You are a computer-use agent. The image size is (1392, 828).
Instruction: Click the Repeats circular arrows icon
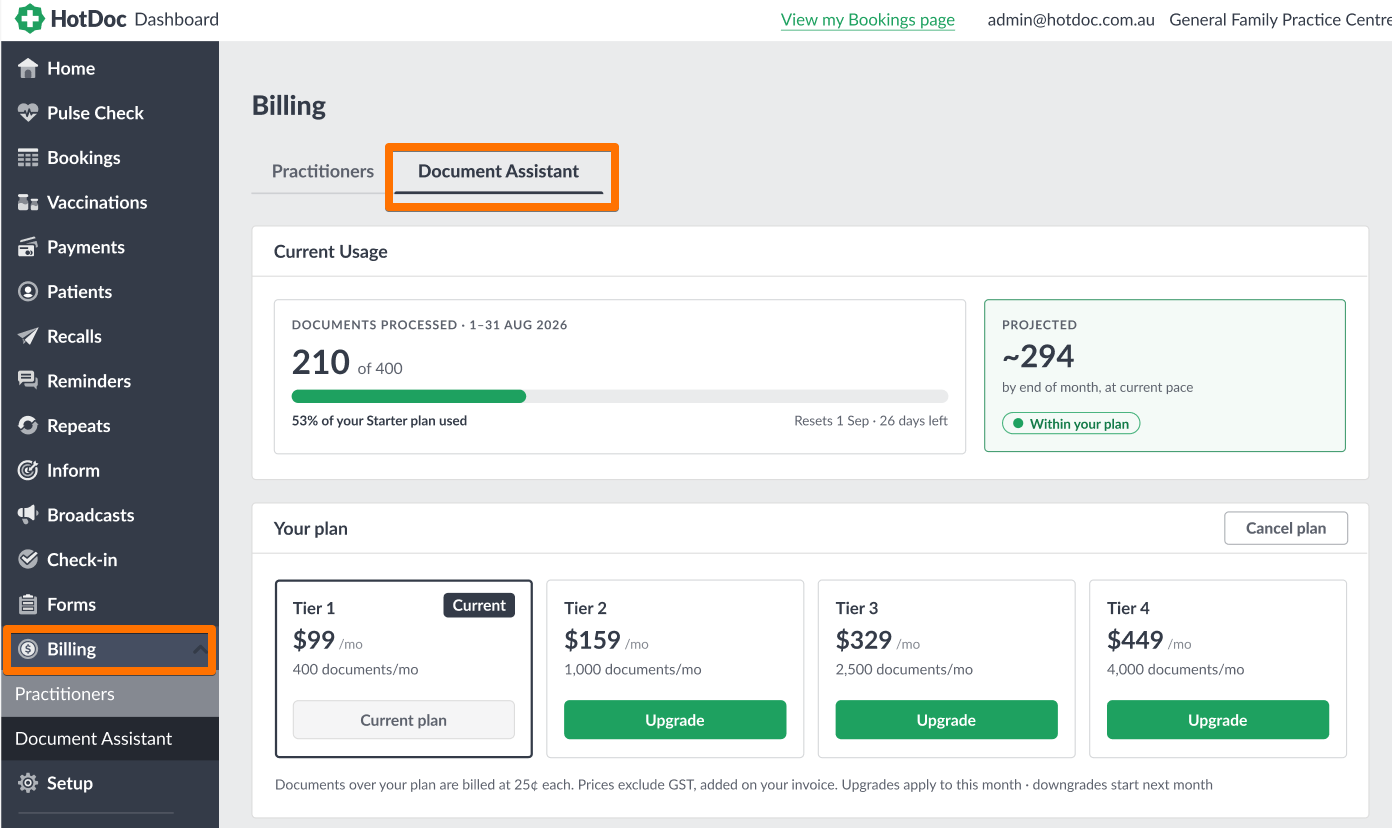click(x=28, y=426)
